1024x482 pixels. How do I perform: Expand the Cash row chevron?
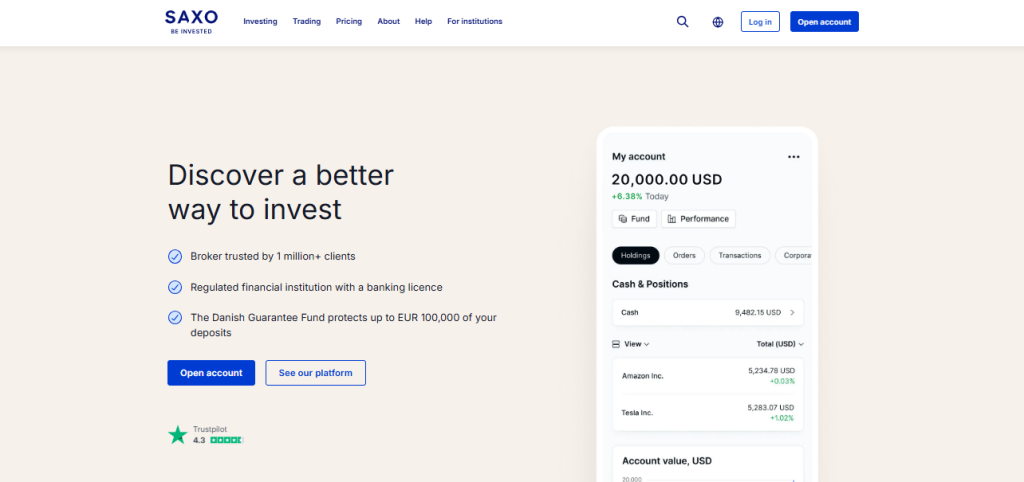pos(793,313)
